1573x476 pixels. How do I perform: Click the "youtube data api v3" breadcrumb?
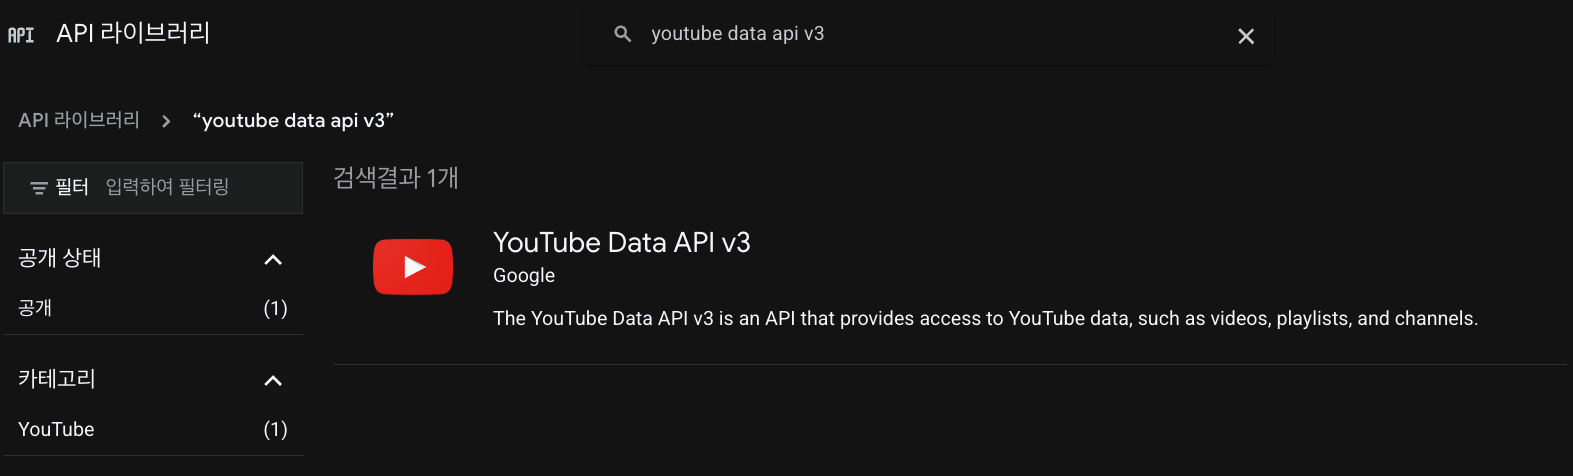[x=293, y=121]
